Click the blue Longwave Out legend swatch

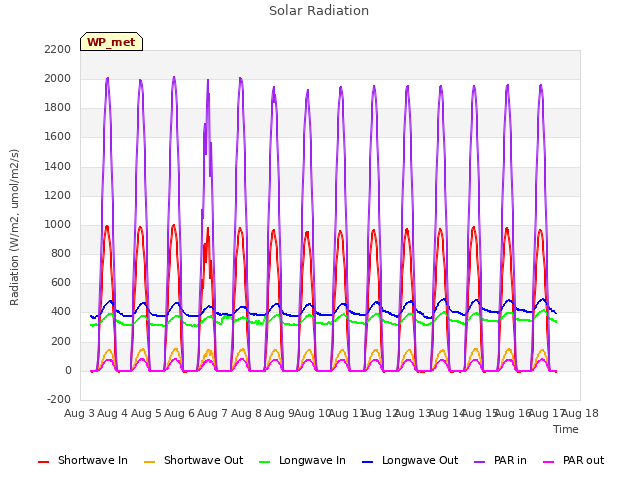(368, 462)
